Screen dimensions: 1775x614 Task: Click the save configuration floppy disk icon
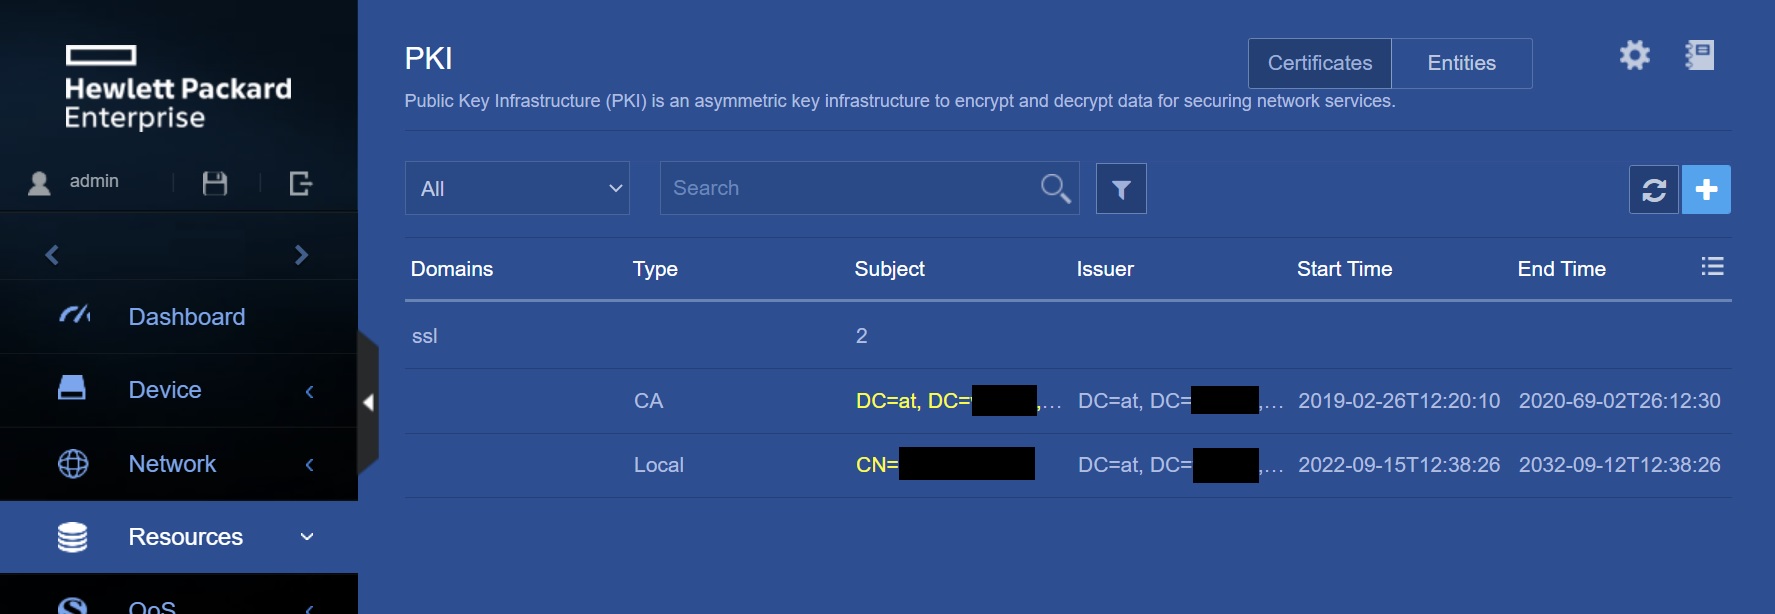tap(215, 183)
